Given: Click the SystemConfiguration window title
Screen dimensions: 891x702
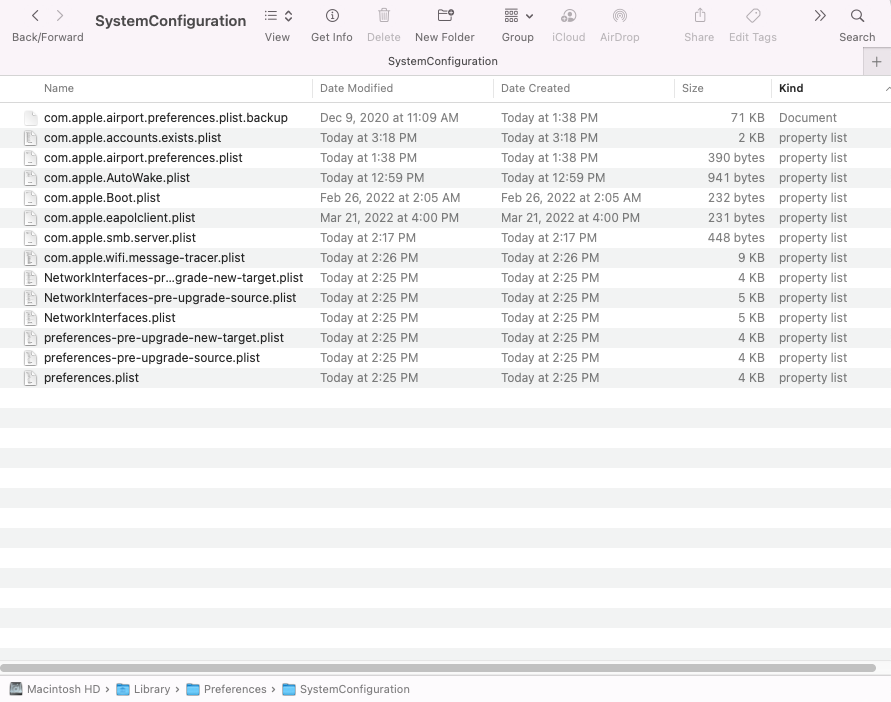Looking at the screenshot, I should (170, 21).
